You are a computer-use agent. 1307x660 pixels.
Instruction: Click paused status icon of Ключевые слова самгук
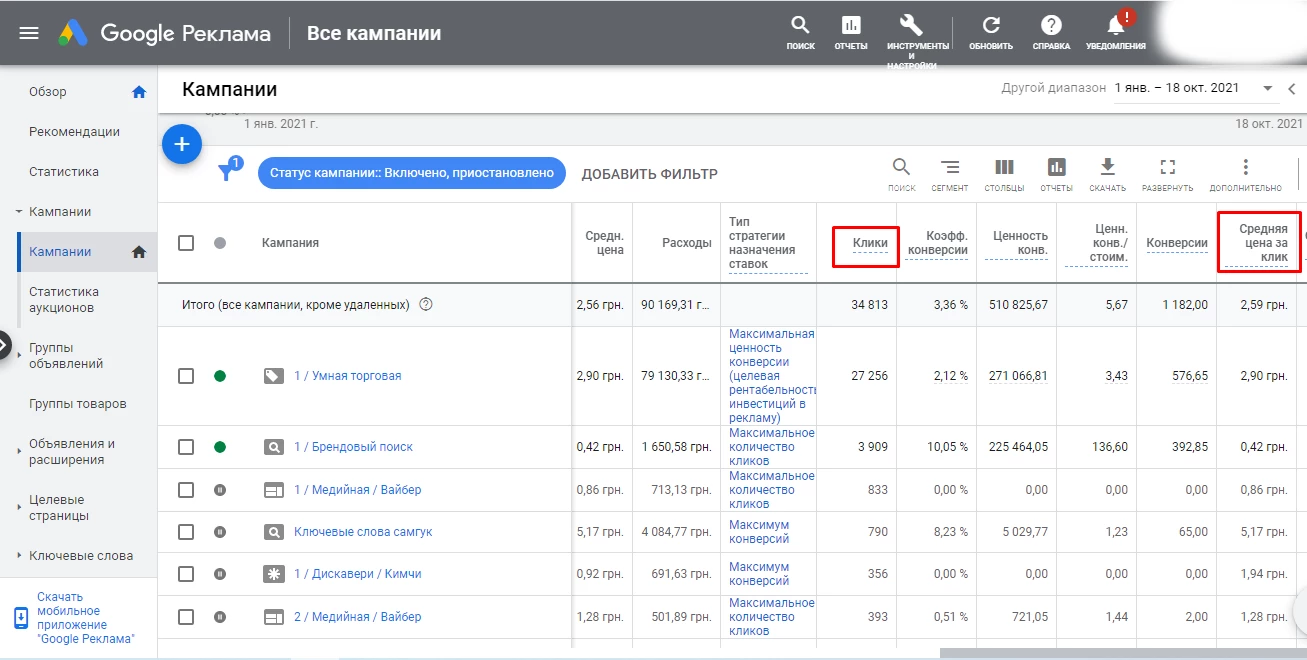tap(220, 532)
